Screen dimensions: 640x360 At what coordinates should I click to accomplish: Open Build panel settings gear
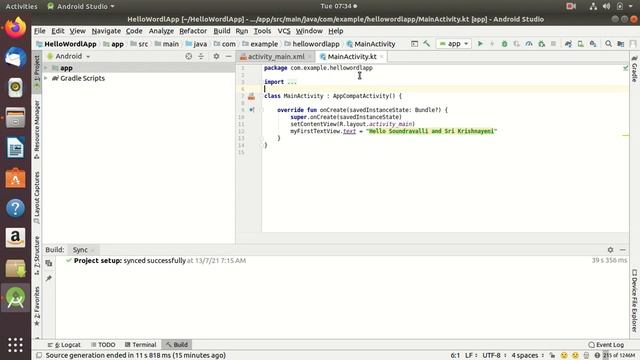(x=611, y=249)
